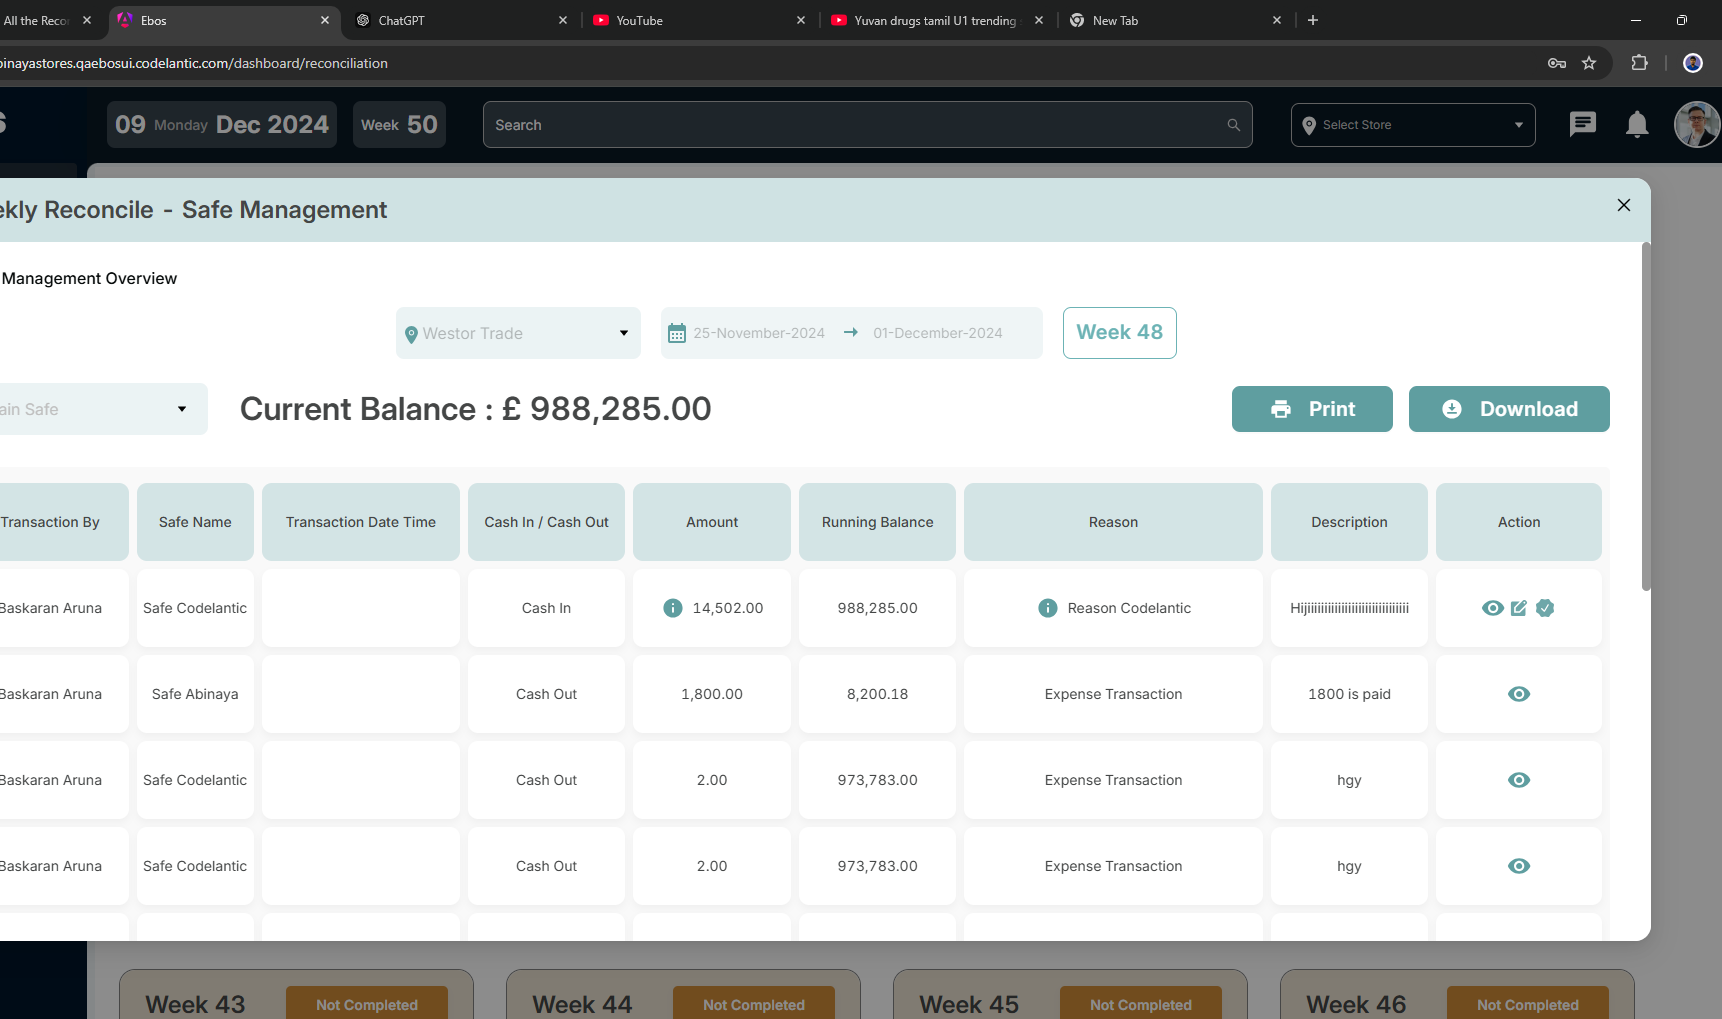1722x1019 pixels.
Task: Click the search magnifier icon
Action: click(1233, 125)
